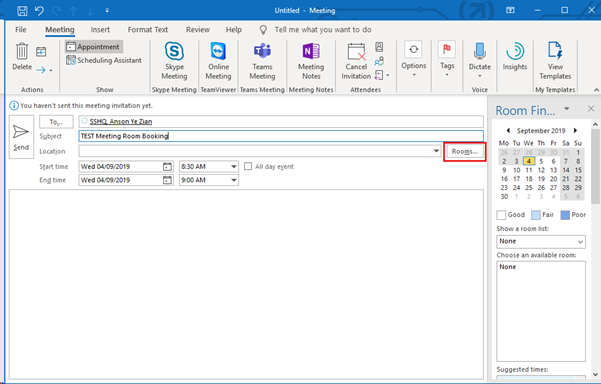
Task: Add a Skype Meeting
Action: (x=174, y=61)
